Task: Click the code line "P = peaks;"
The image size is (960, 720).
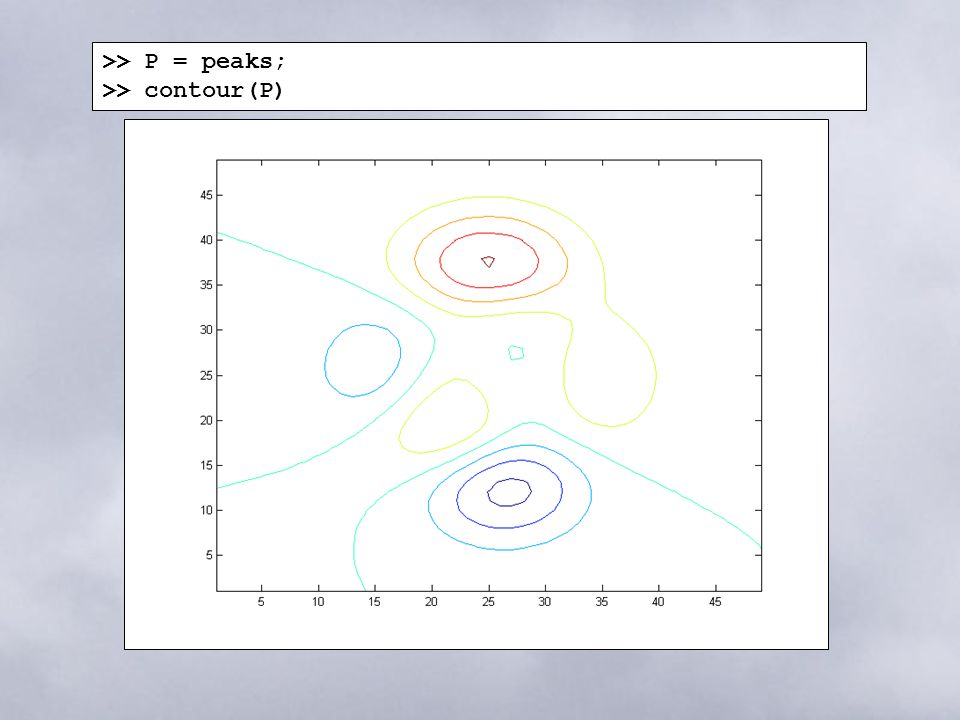Action: coord(214,61)
